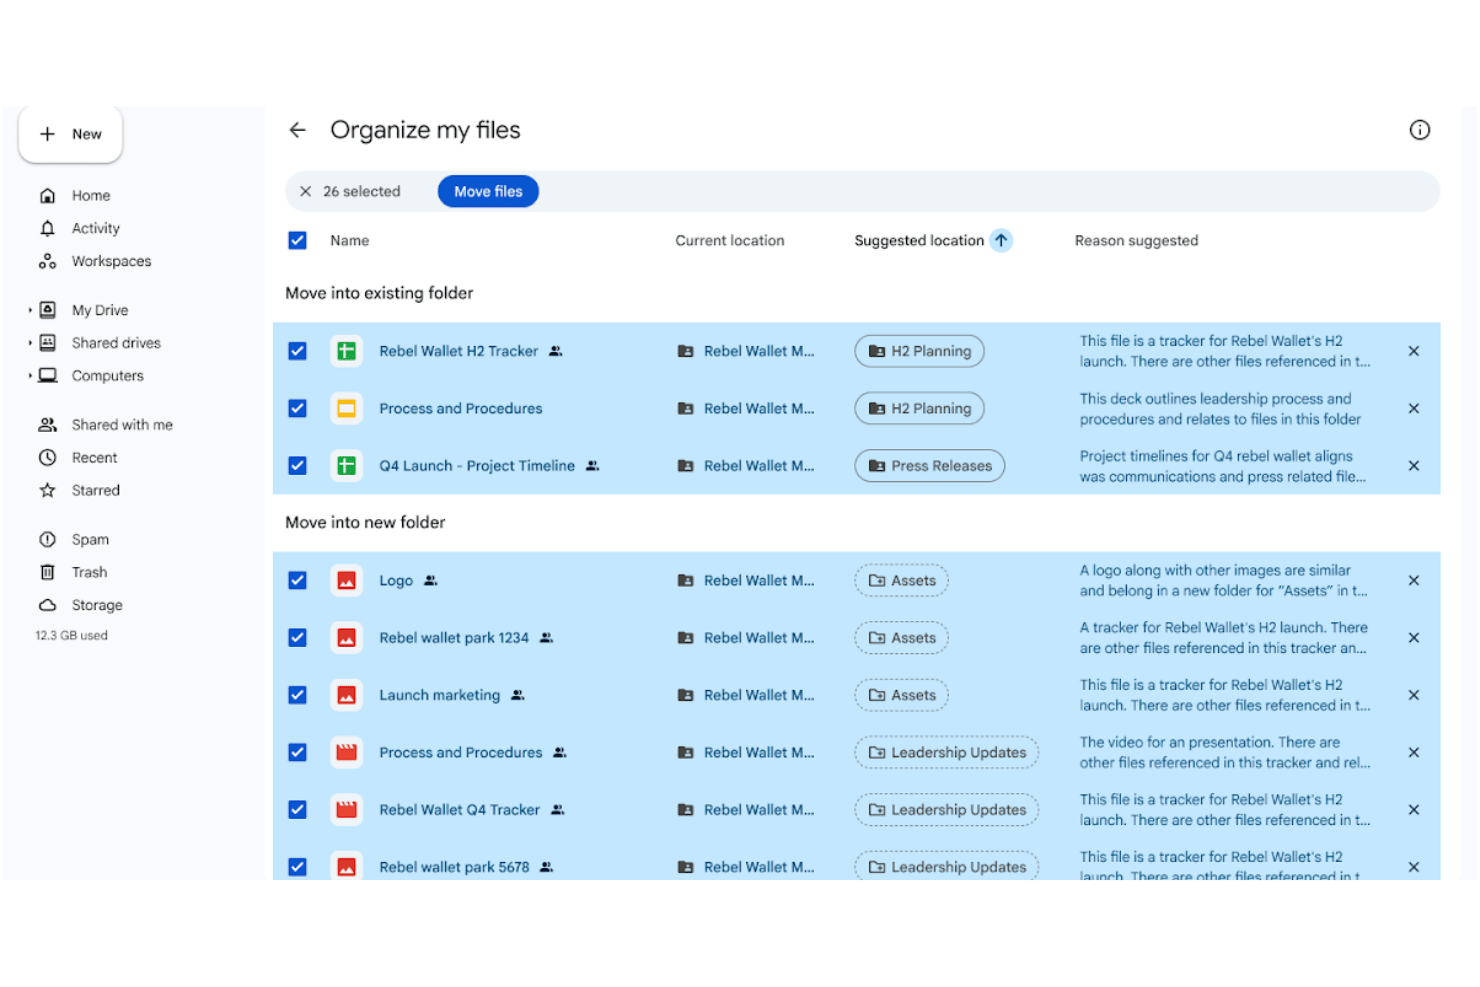Click the Move files button

pyautogui.click(x=488, y=191)
